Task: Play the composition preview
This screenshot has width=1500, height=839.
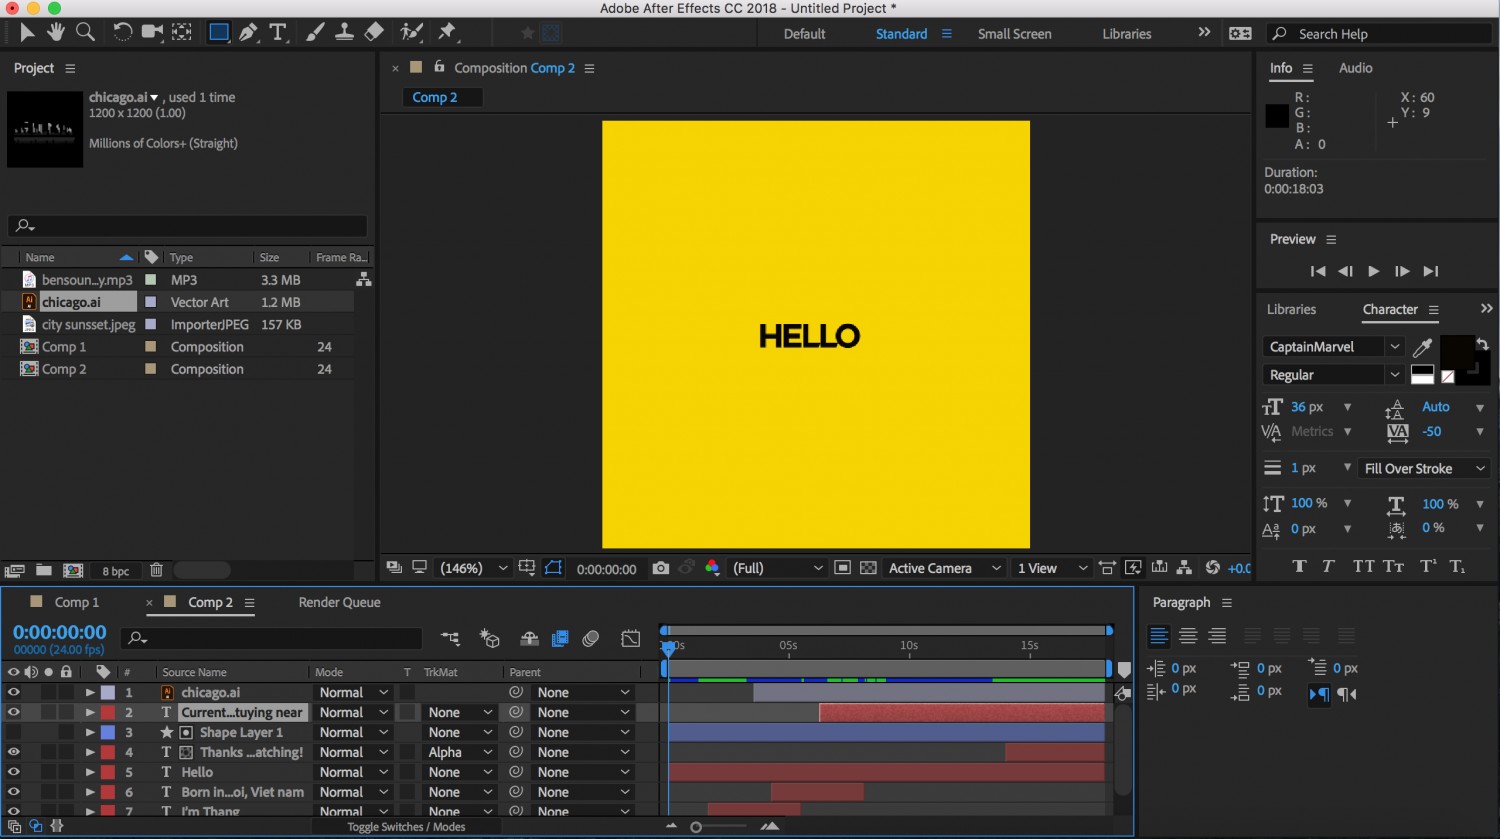Action: pyautogui.click(x=1373, y=271)
